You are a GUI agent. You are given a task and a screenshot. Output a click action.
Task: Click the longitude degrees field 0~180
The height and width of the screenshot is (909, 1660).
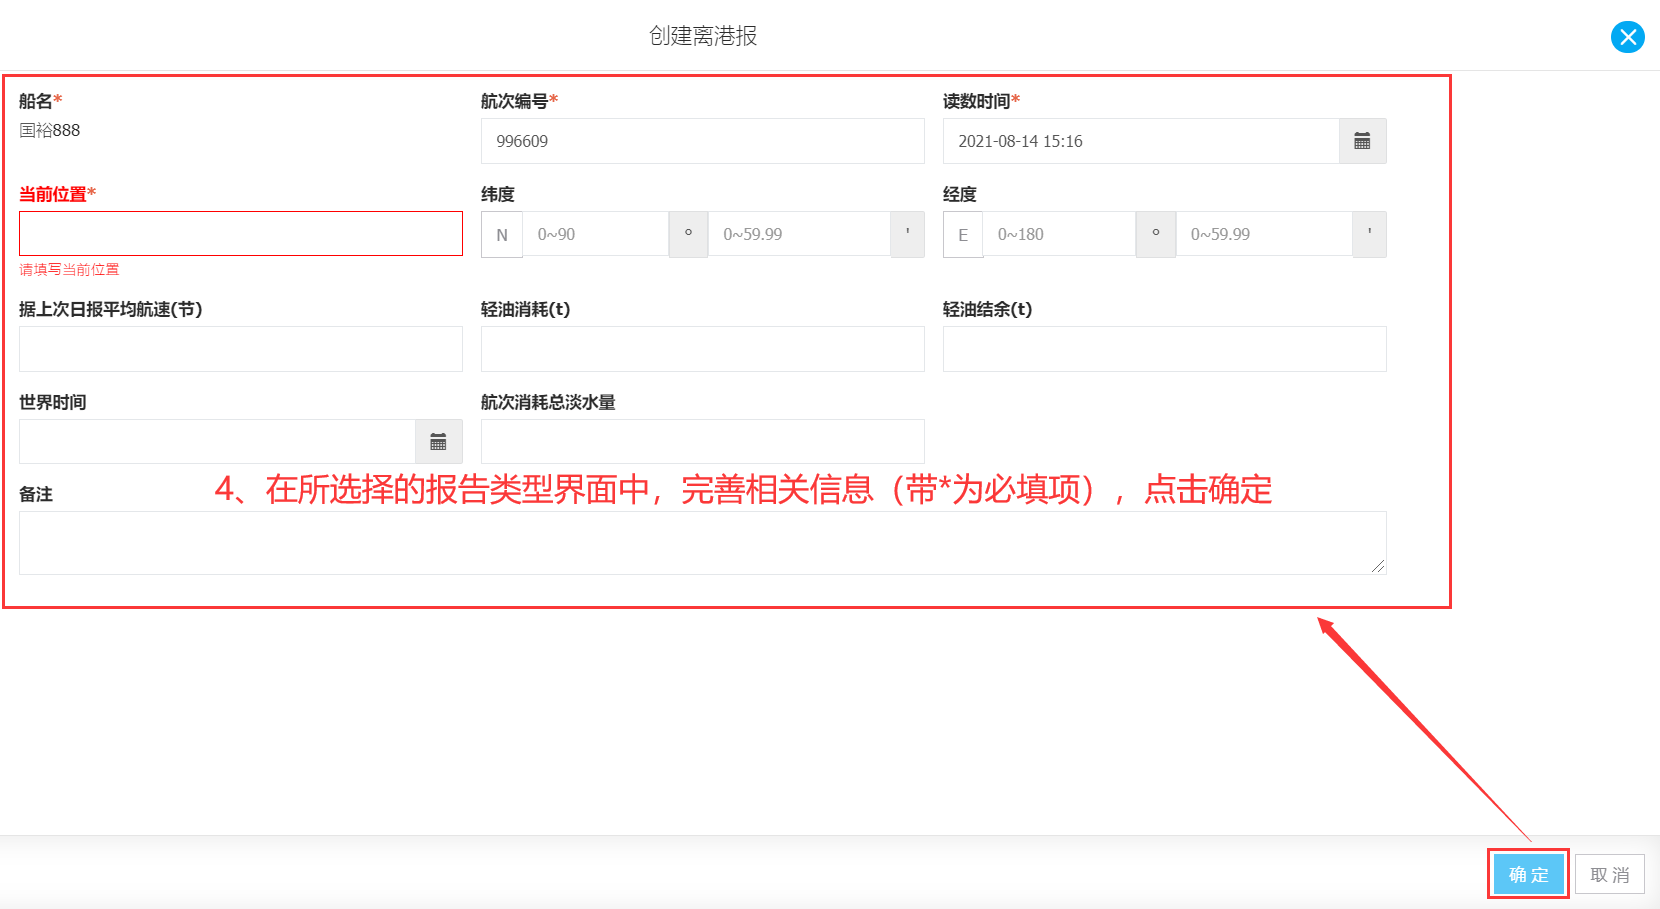coord(1059,234)
